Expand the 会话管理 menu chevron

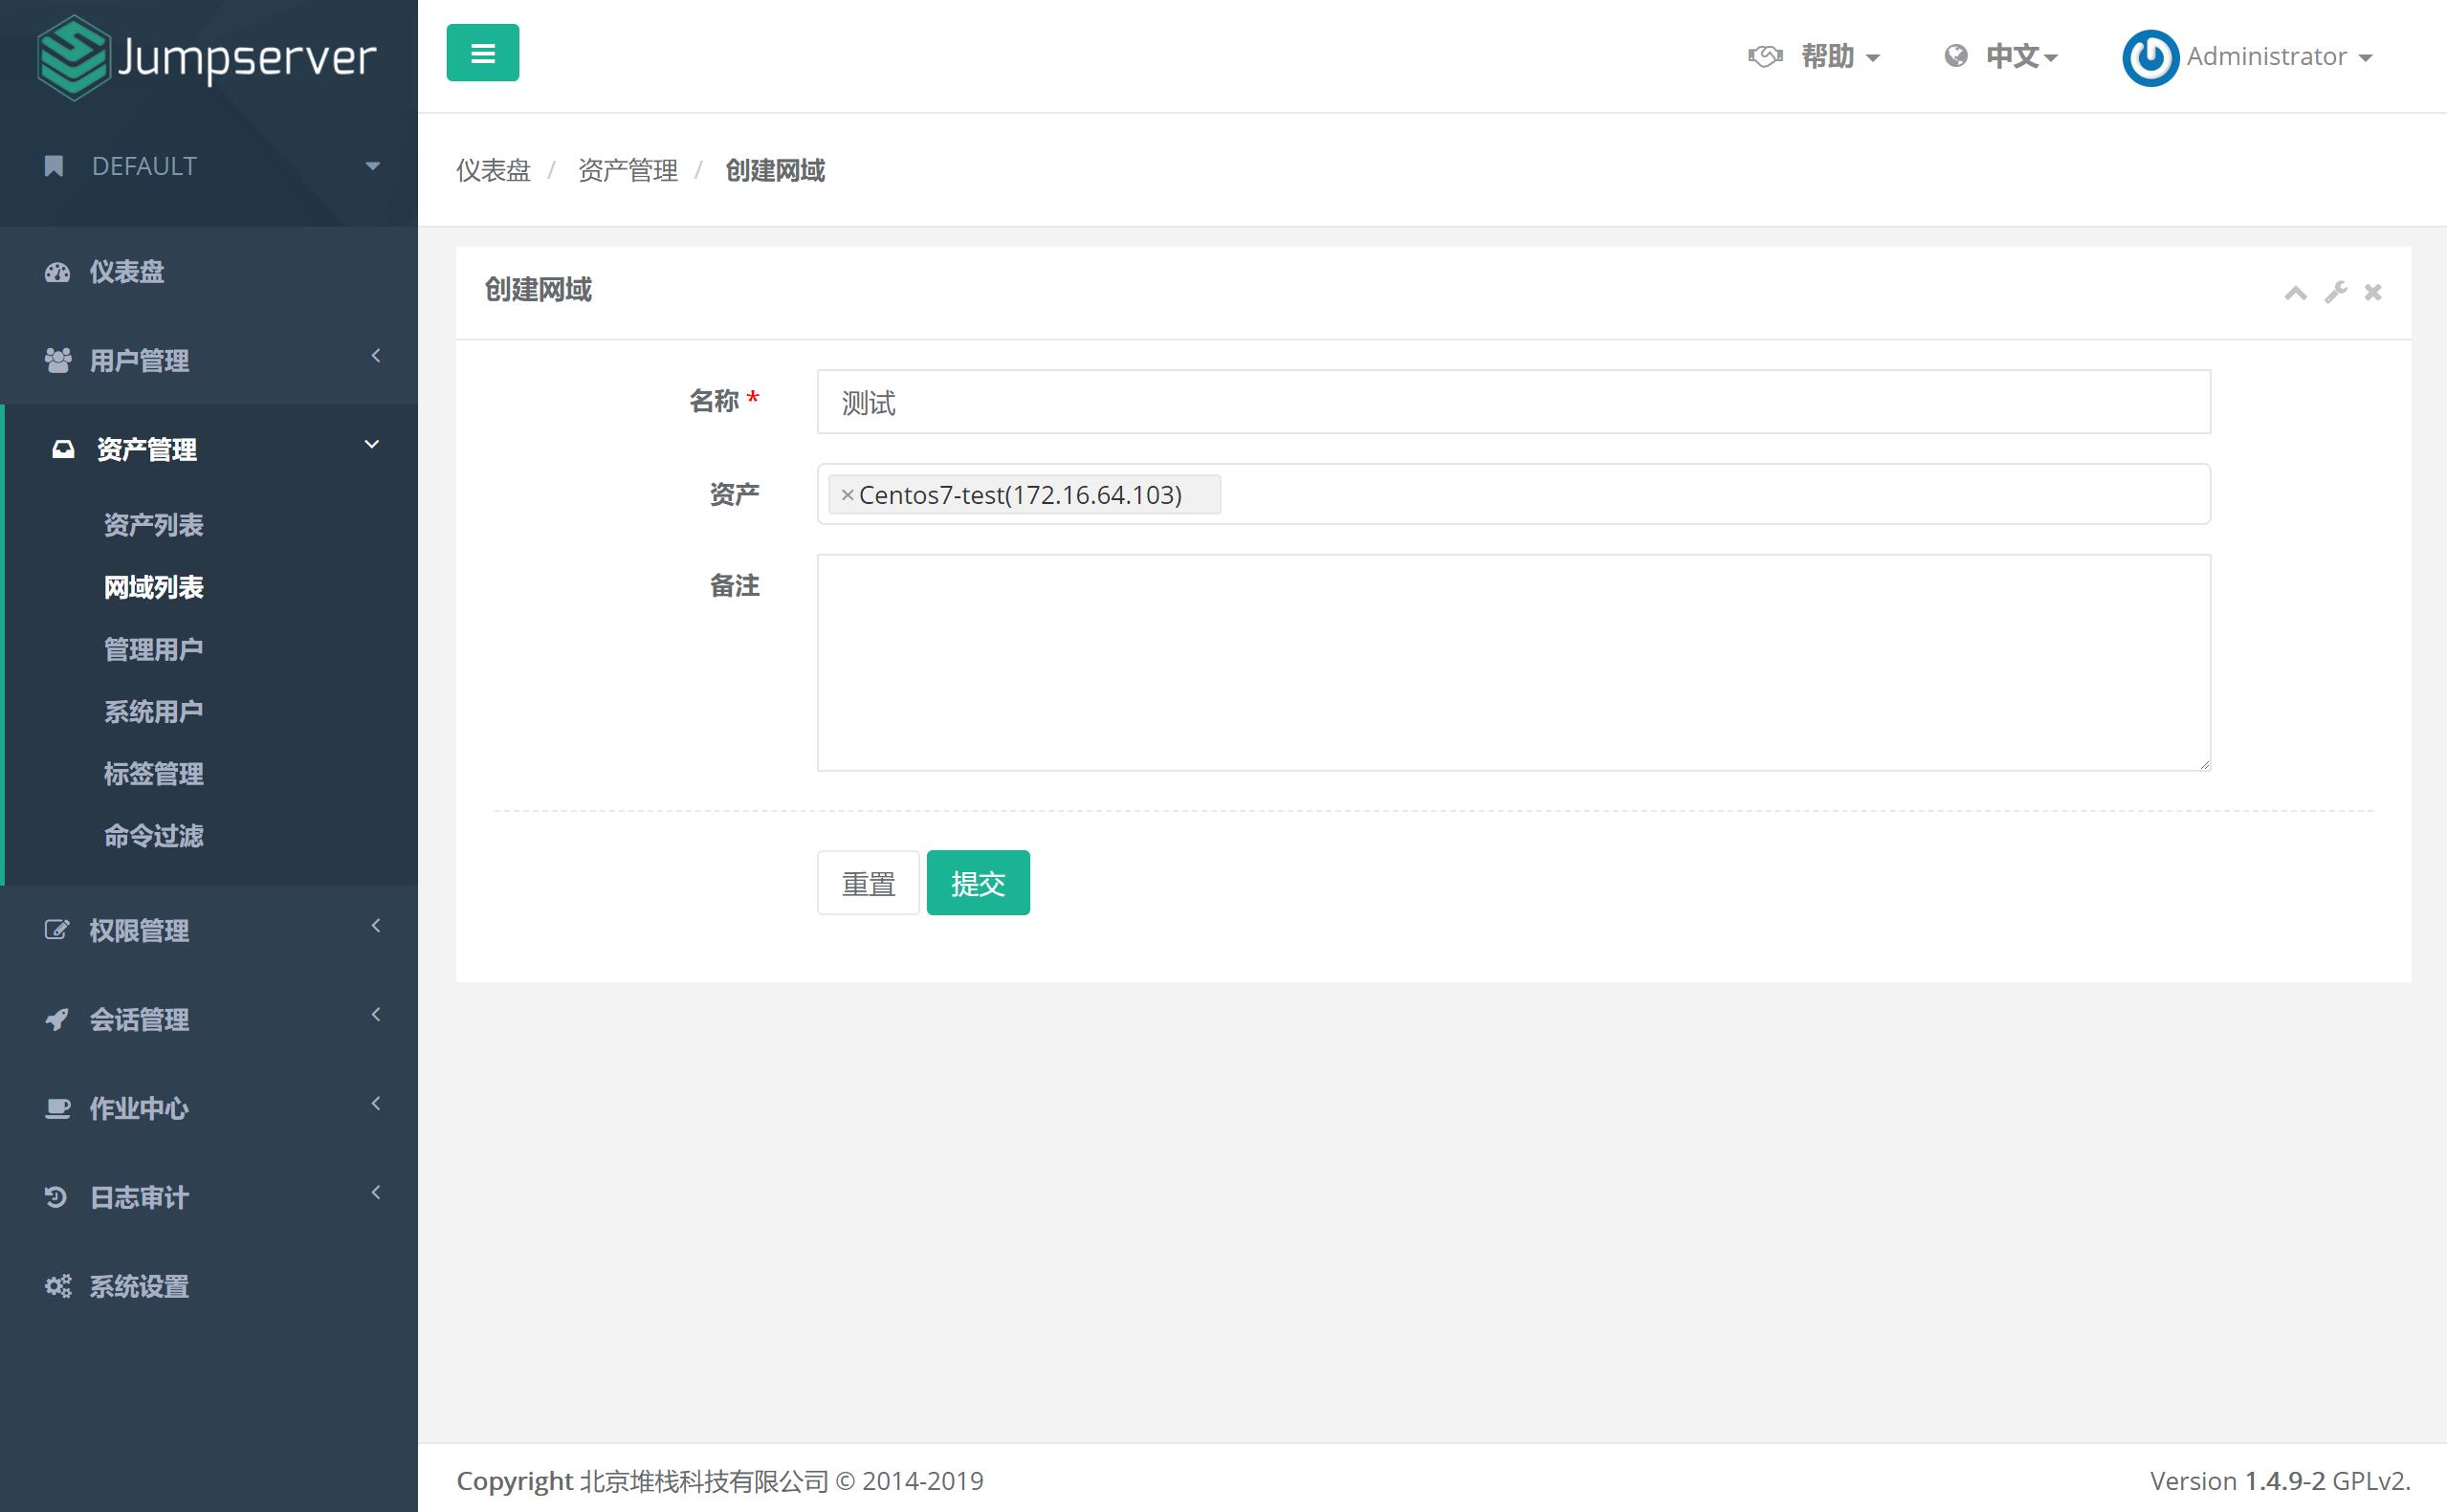[x=376, y=1015]
